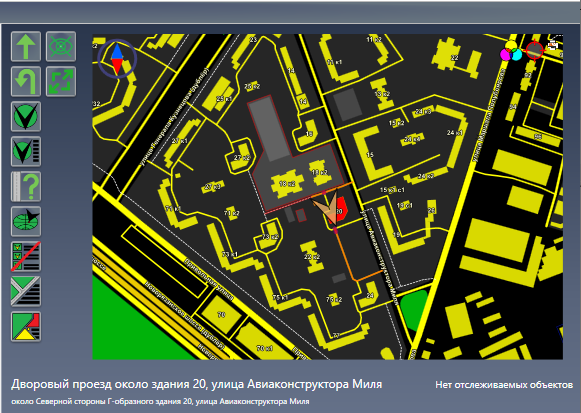Click the overlapping color circles icon
581x413 pixels.
point(511,51)
